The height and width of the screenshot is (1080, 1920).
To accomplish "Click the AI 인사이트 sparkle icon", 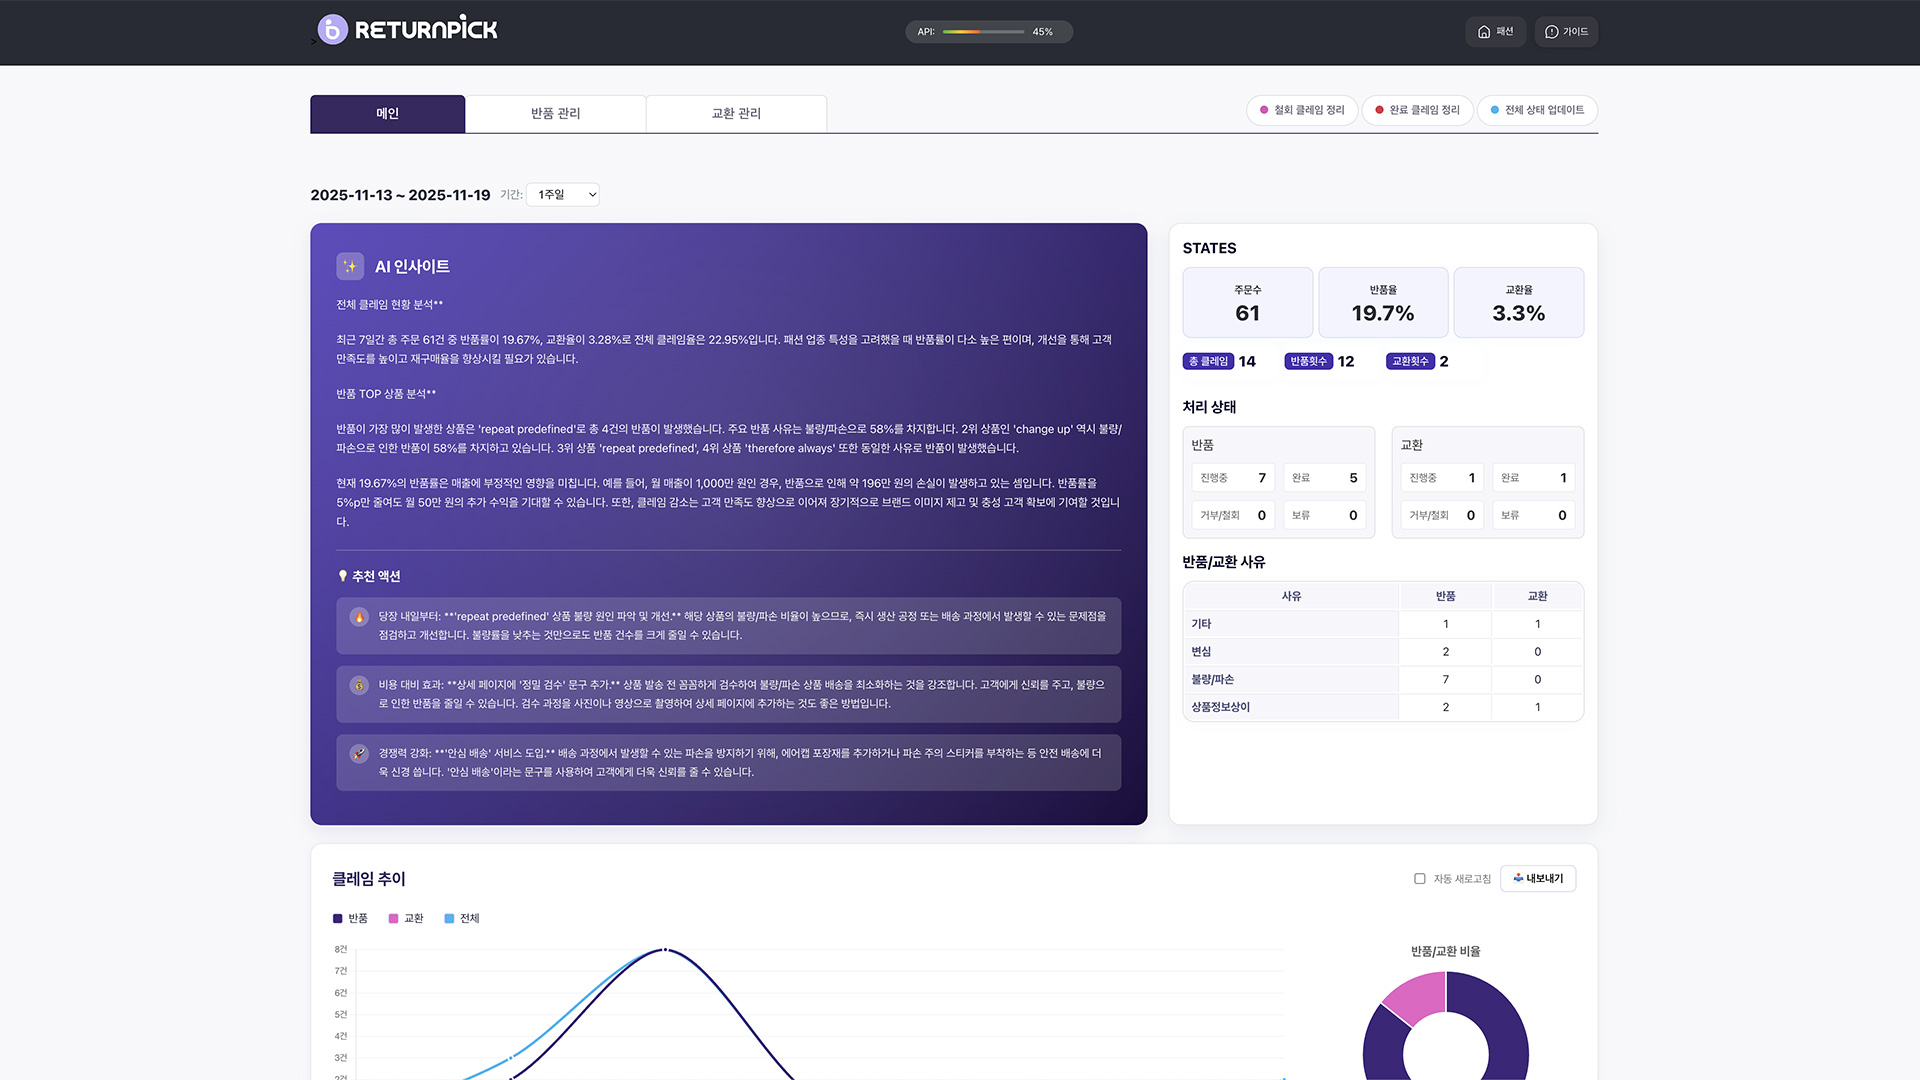I will [350, 266].
